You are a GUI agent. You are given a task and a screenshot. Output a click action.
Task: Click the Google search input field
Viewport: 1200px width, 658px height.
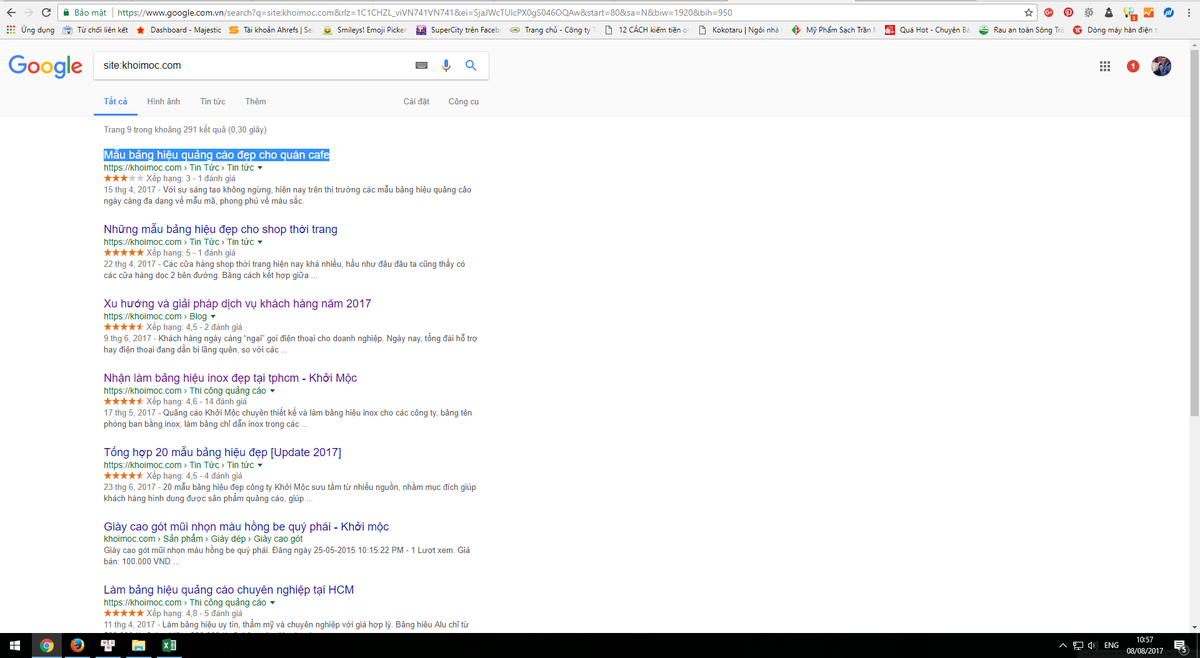255,66
